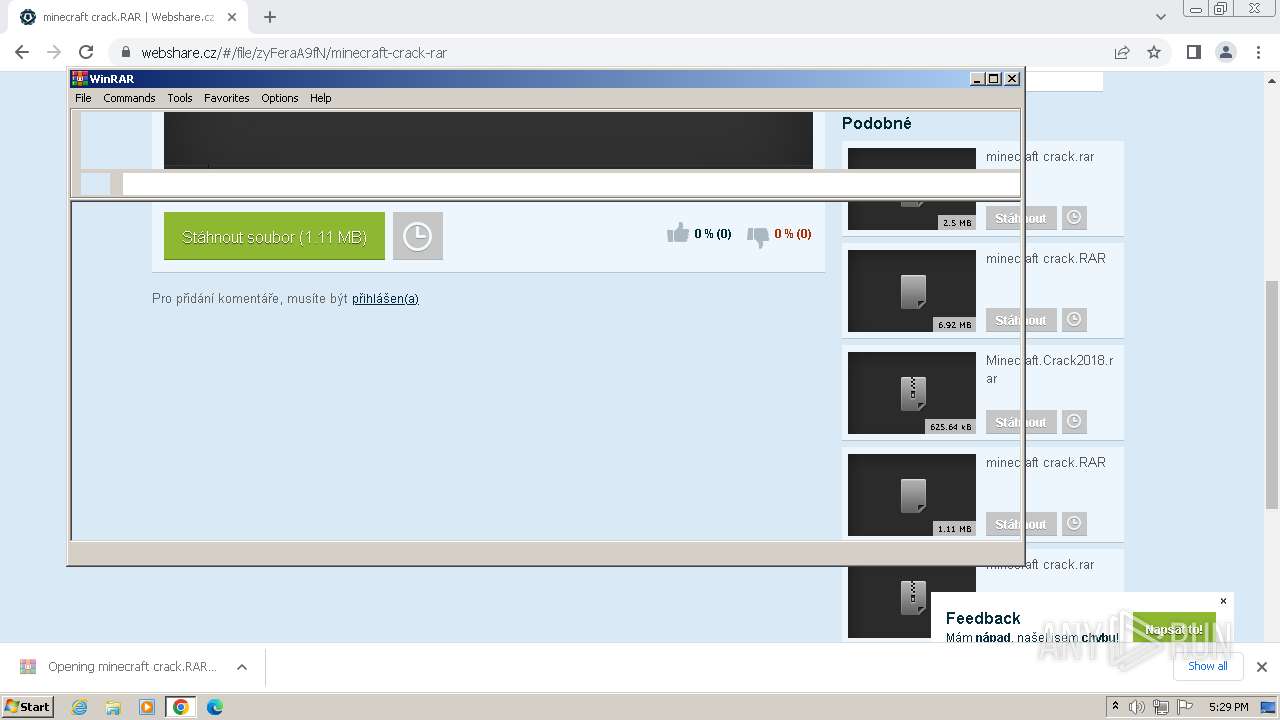Open Windows Media Player from the taskbar
Screen dimensions: 1280x720
(x=147, y=707)
